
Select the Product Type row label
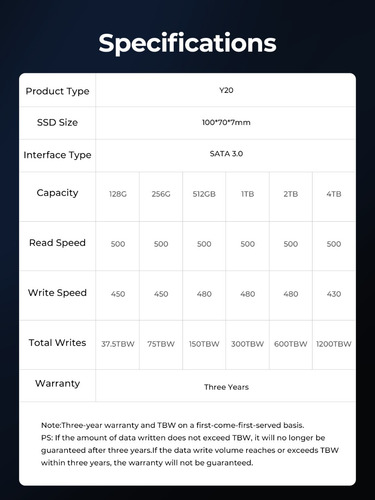(x=57, y=91)
